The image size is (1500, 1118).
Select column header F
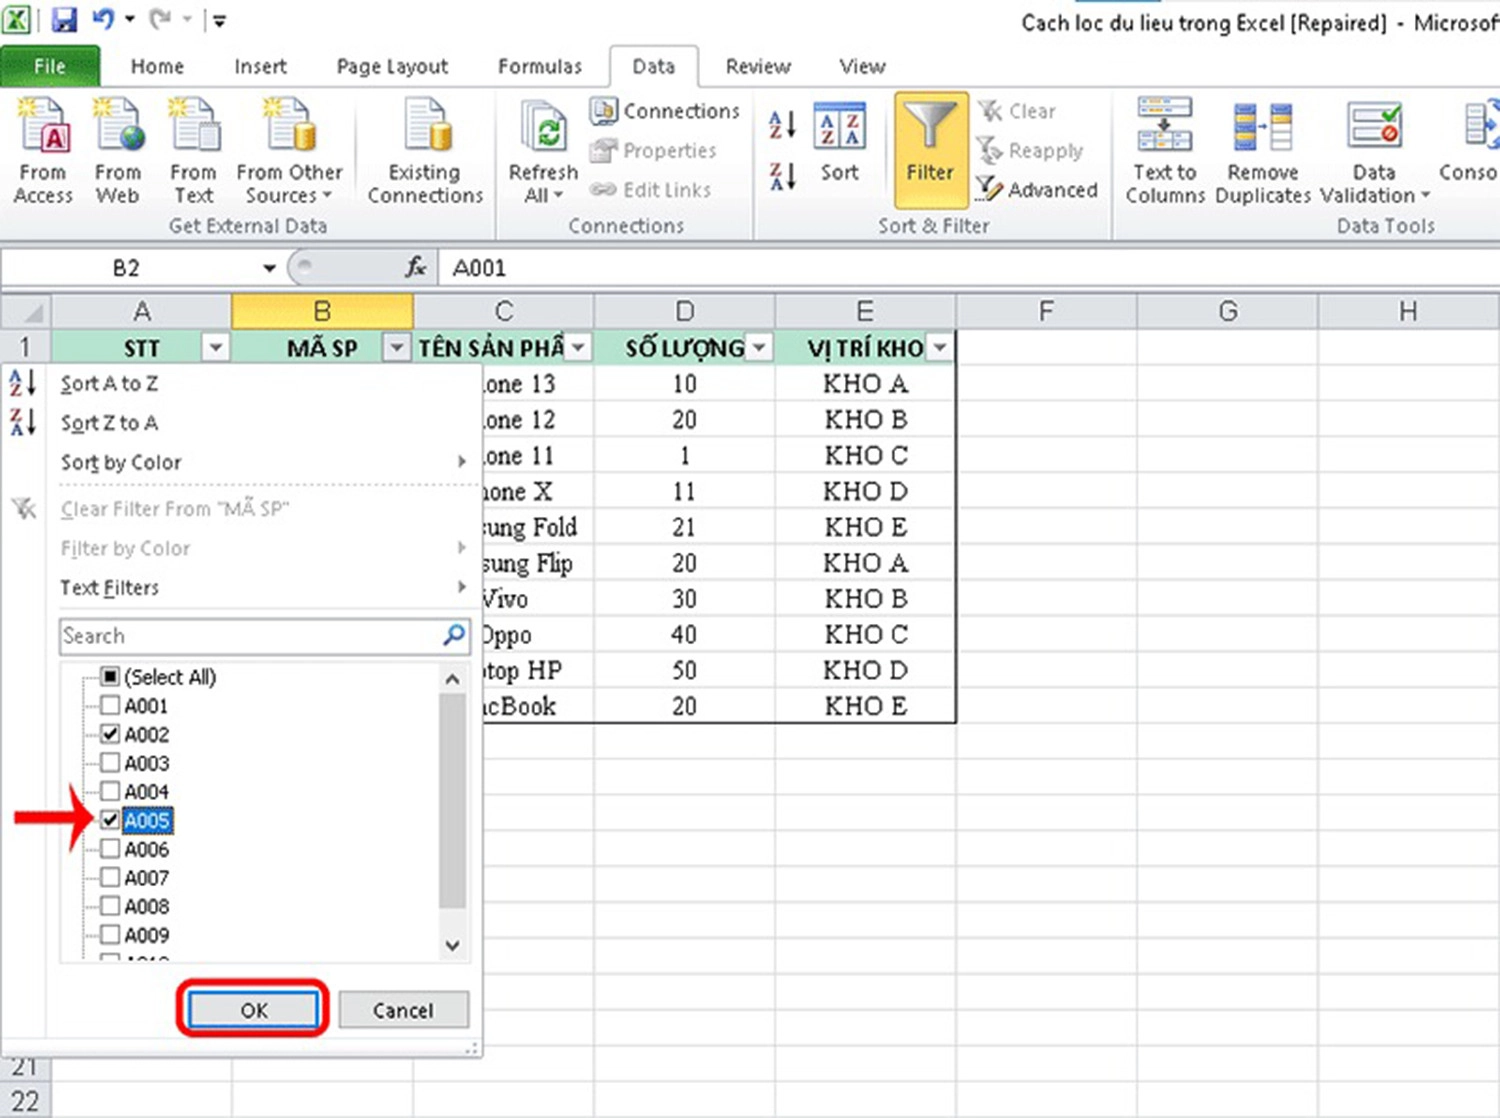click(1046, 311)
